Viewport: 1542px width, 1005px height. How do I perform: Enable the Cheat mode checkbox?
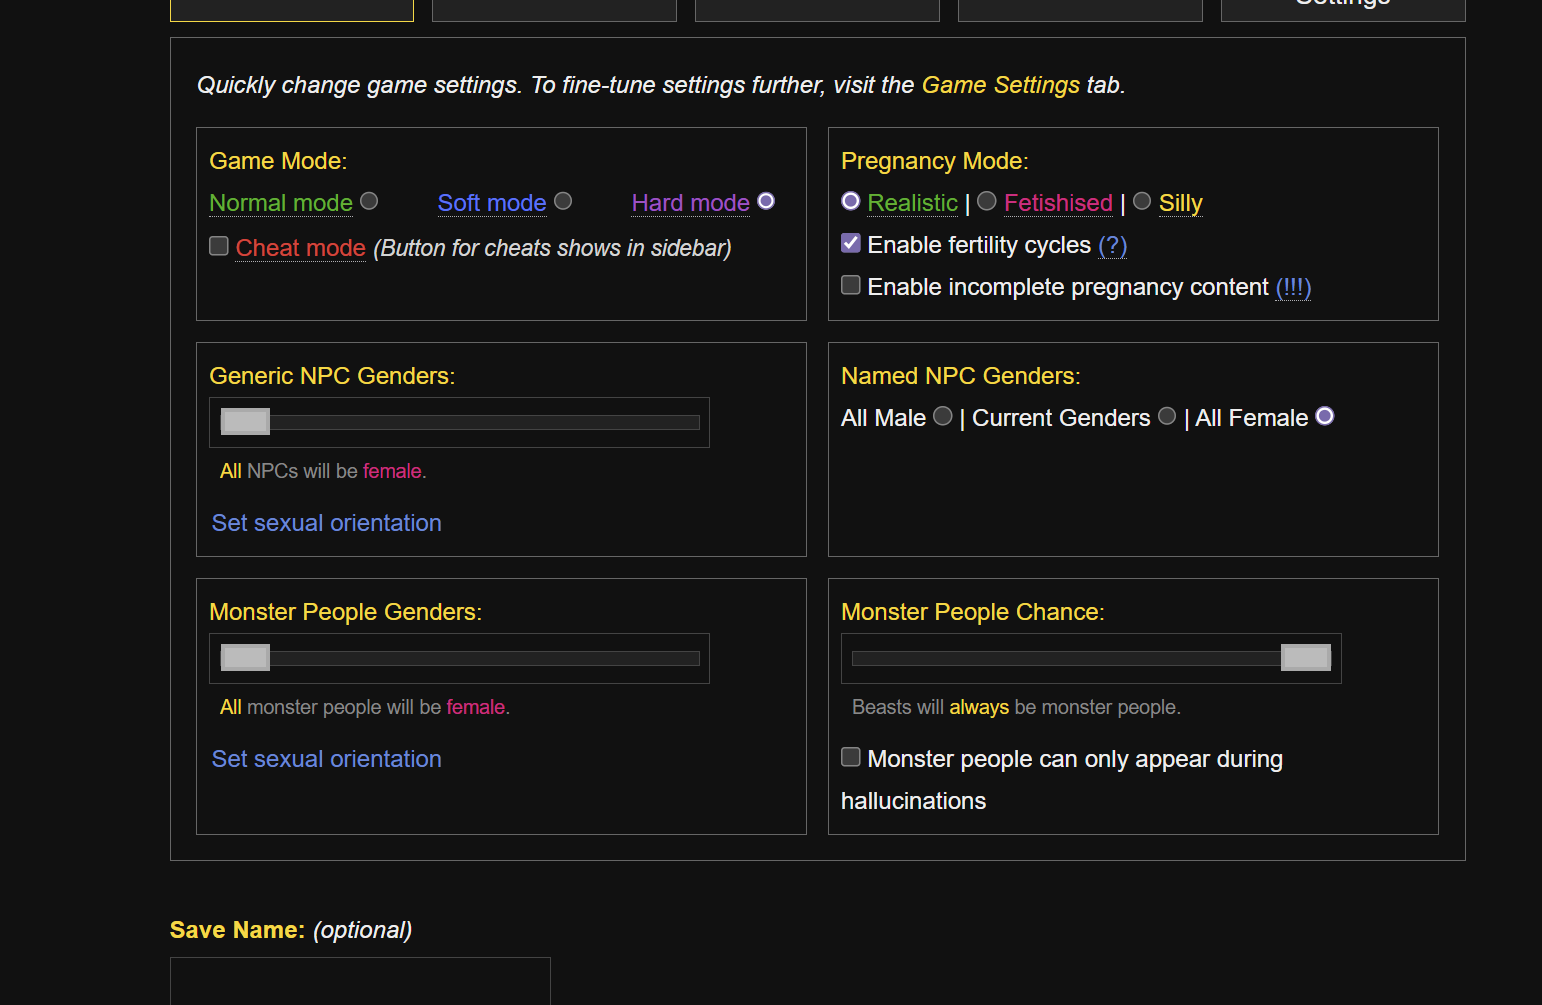pyautogui.click(x=219, y=246)
